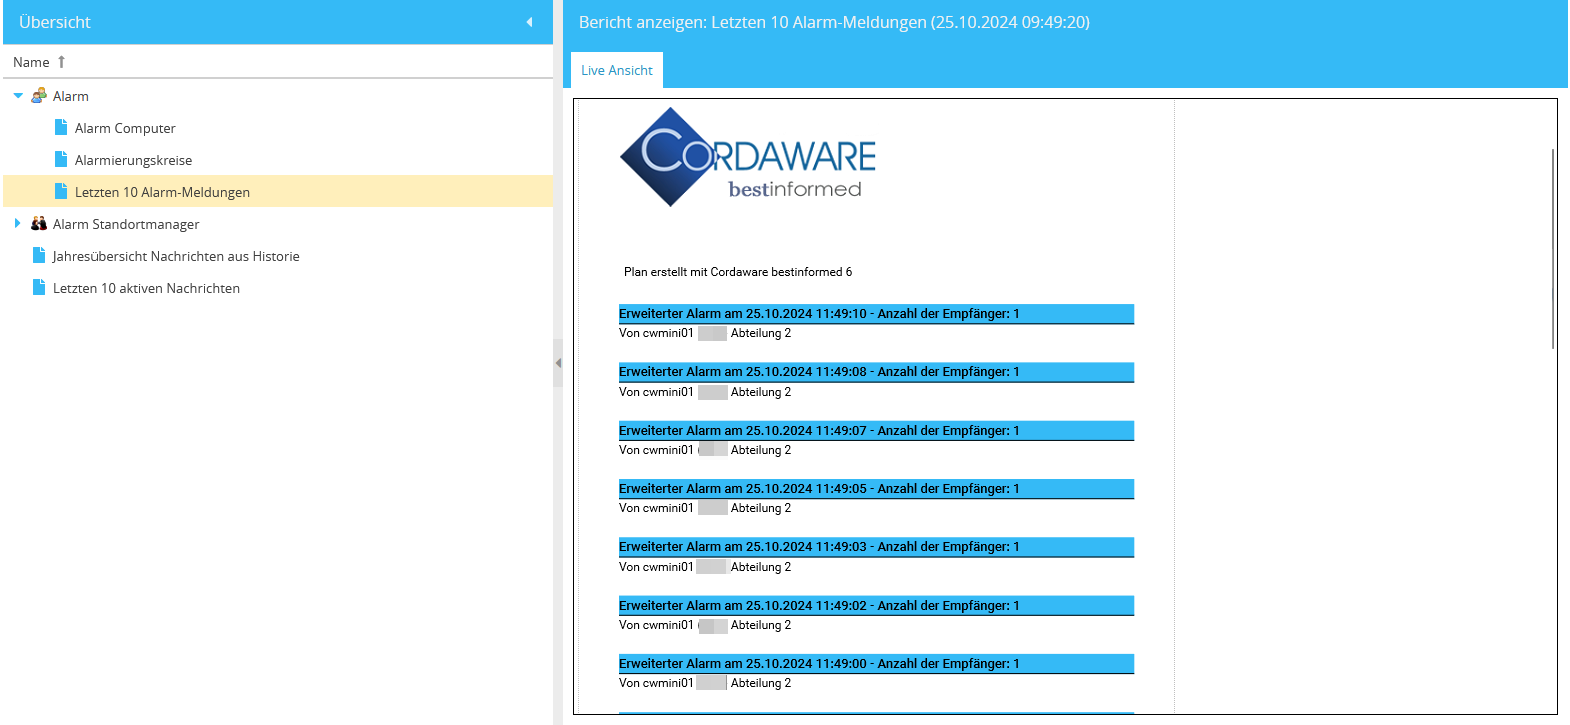The image size is (1570, 725).
Task: Click the alarm entry at 11:49:10
Action: pos(876,314)
